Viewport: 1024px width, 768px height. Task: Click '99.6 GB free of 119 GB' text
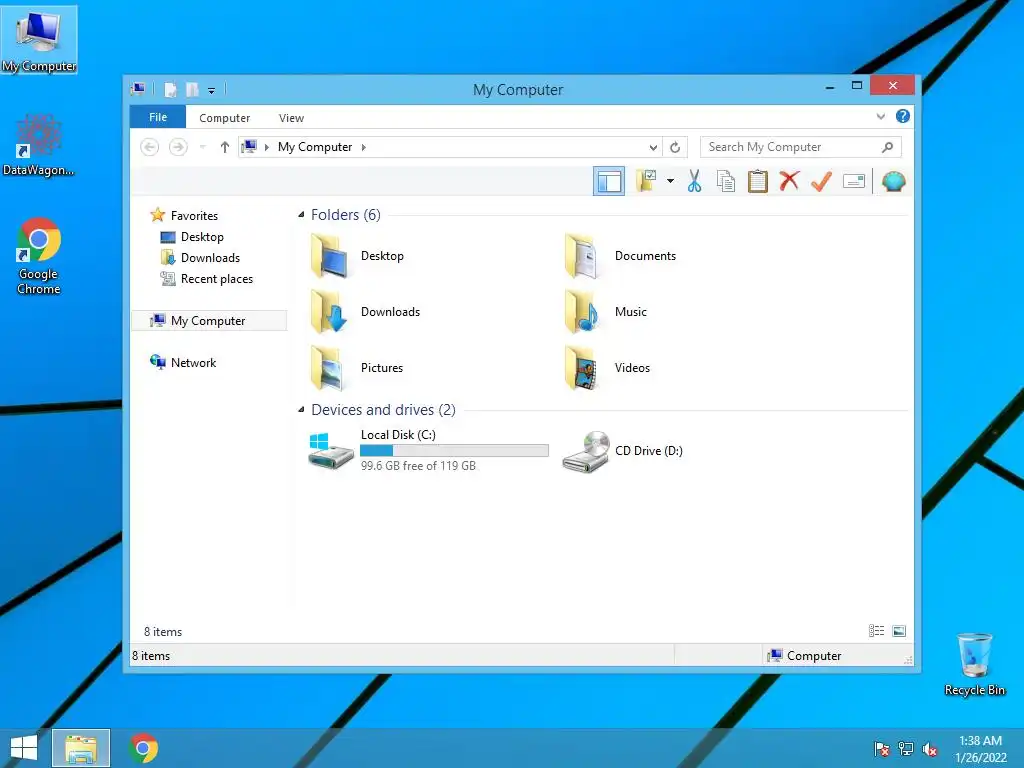click(x=418, y=466)
